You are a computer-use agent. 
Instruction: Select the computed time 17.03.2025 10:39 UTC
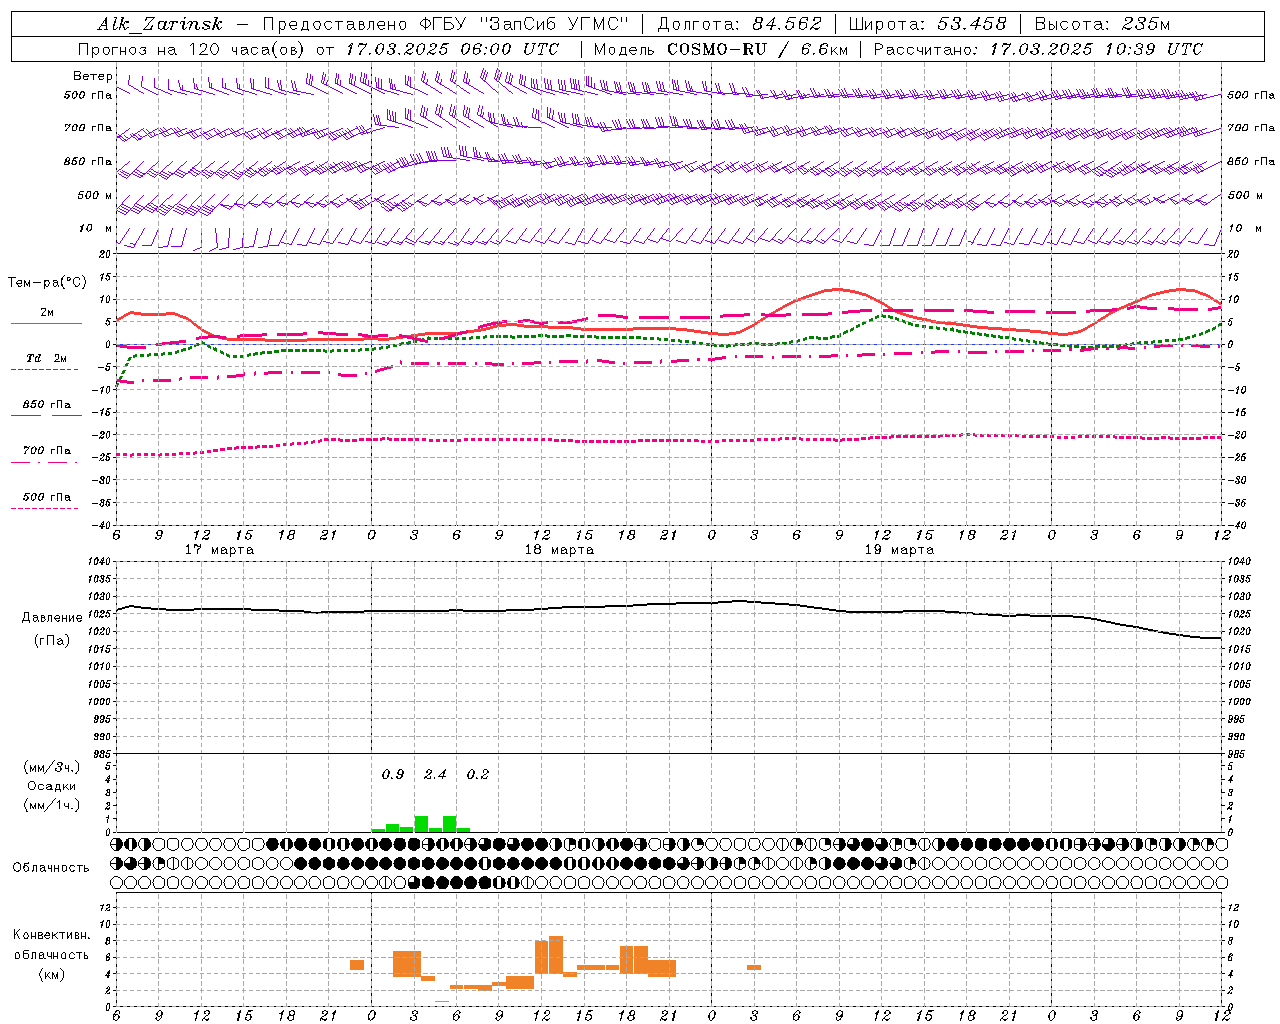click(1096, 49)
